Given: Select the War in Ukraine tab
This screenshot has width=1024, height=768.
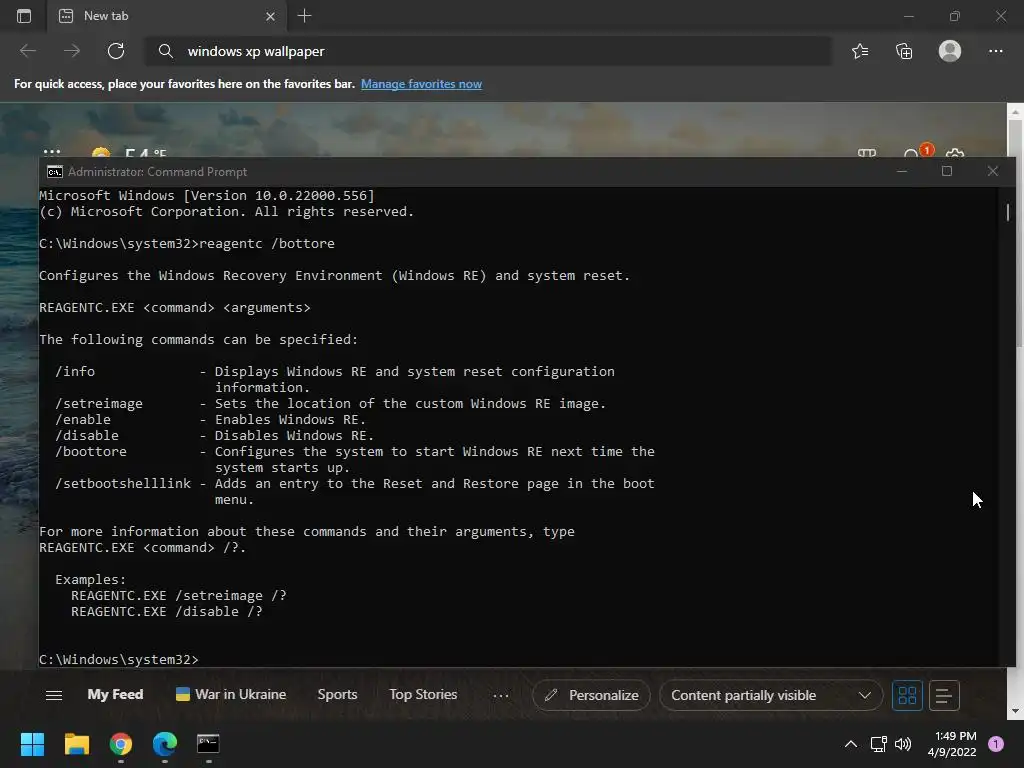Looking at the screenshot, I should coord(231,695).
